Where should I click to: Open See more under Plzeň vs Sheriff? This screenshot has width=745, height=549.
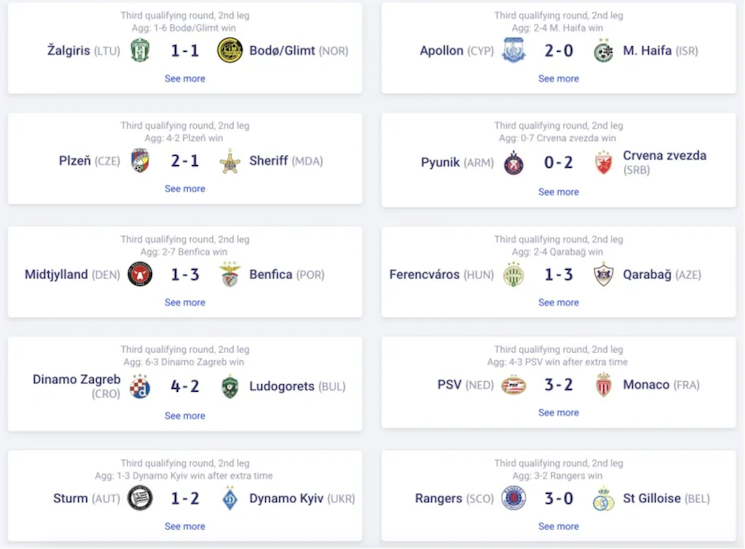tap(185, 189)
